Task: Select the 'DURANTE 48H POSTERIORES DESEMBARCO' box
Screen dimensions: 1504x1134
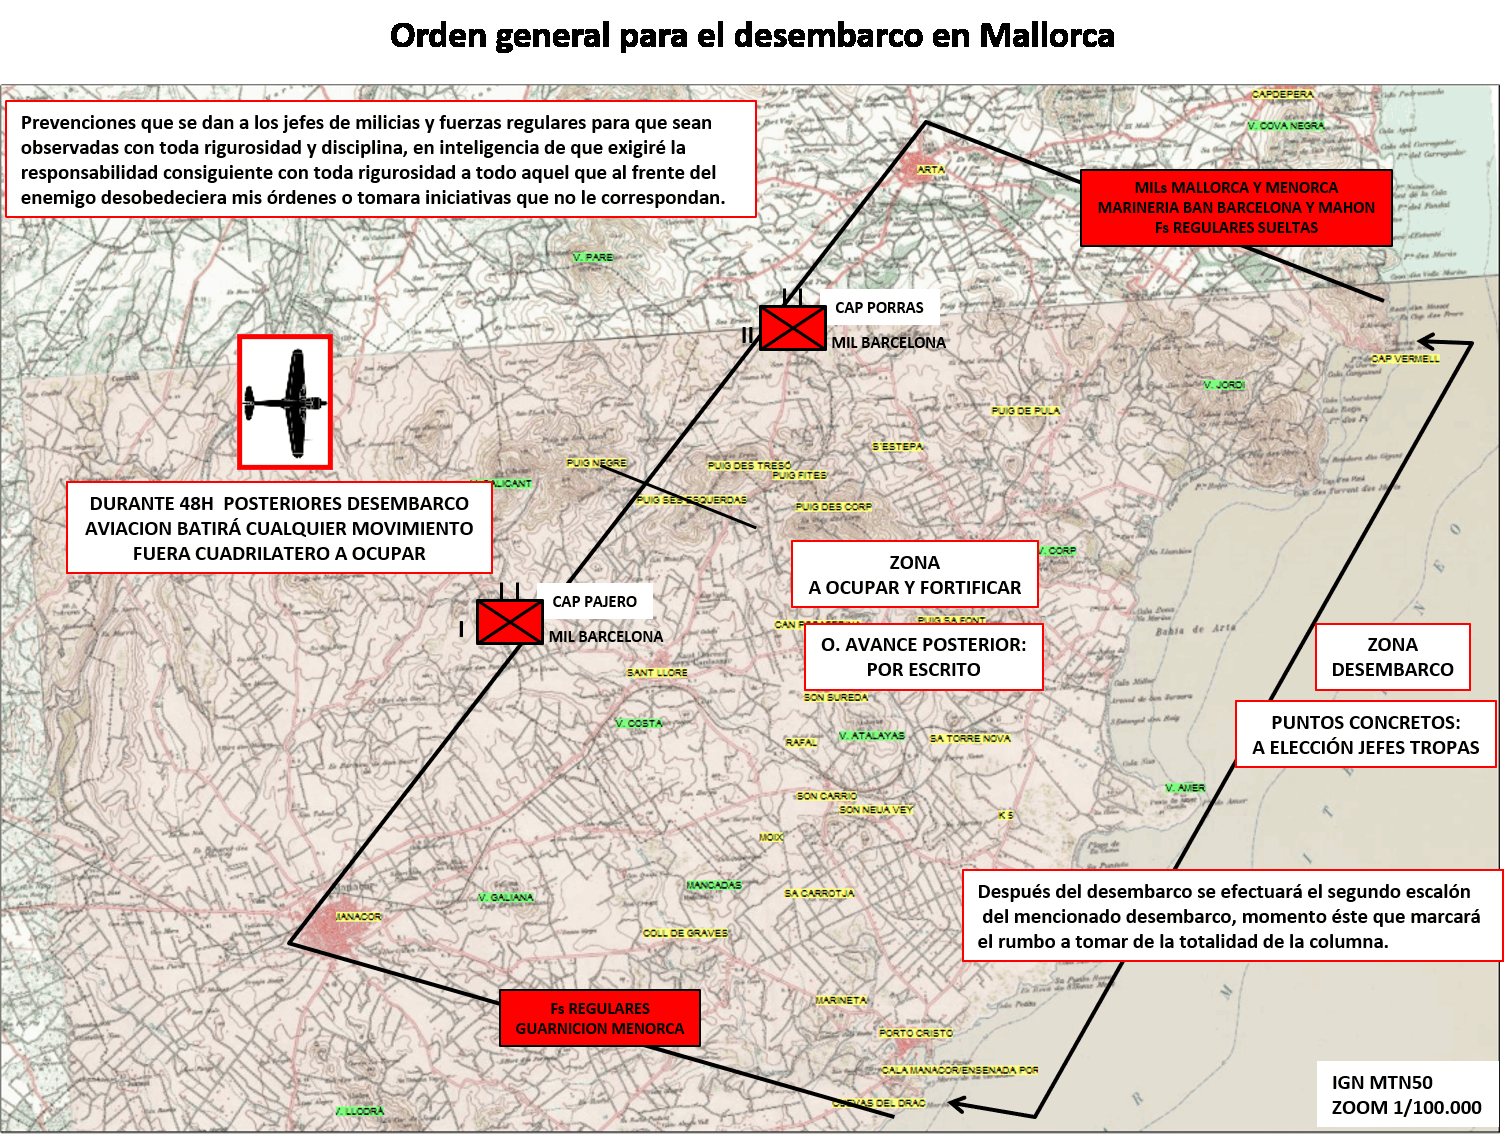Action: coord(279,528)
